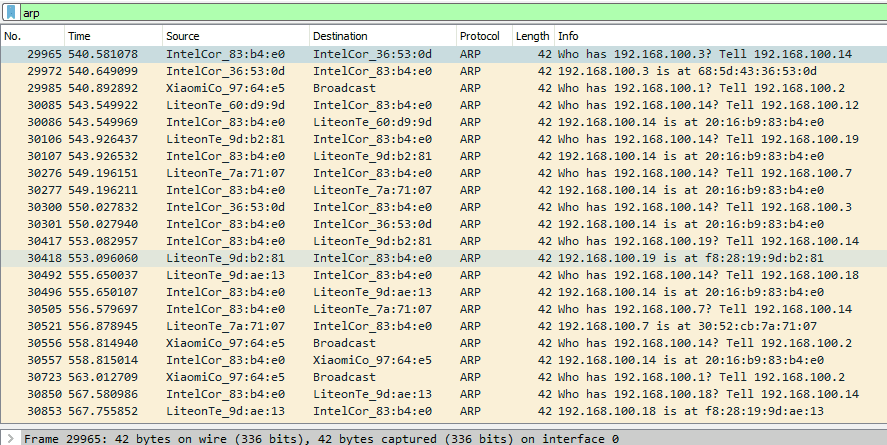Click the Info column header
Screen dimensions: 887x445
(700, 36)
